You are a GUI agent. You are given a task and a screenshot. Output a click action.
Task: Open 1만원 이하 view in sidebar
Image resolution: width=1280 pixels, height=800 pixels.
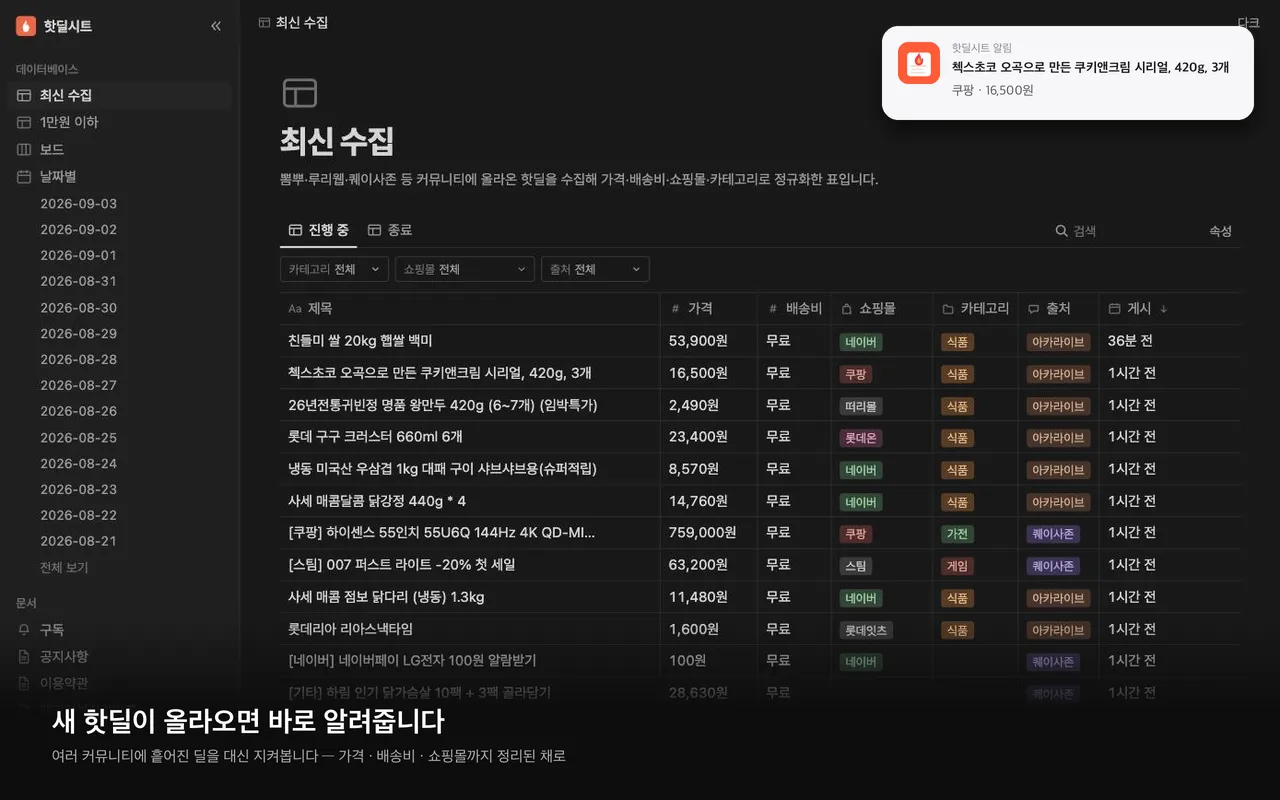point(120,122)
